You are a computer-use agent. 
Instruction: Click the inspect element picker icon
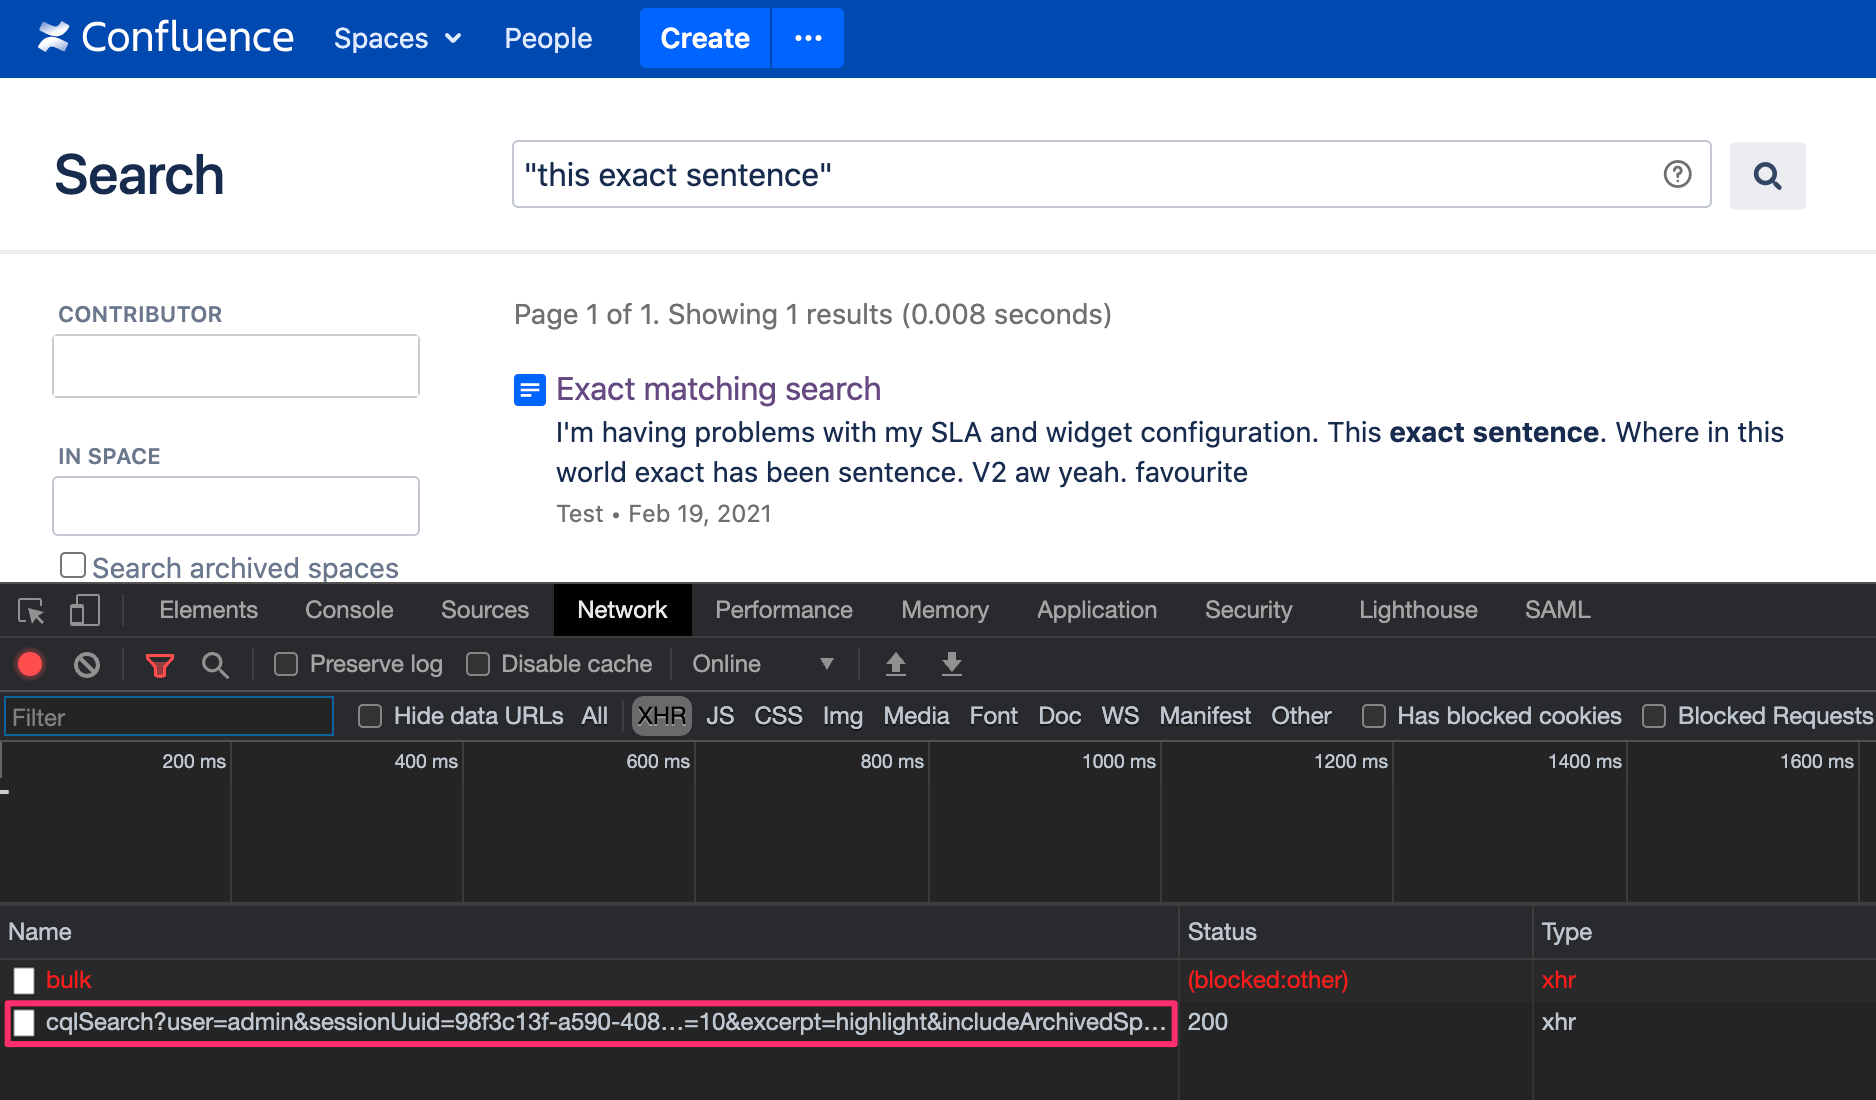point(31,610)
